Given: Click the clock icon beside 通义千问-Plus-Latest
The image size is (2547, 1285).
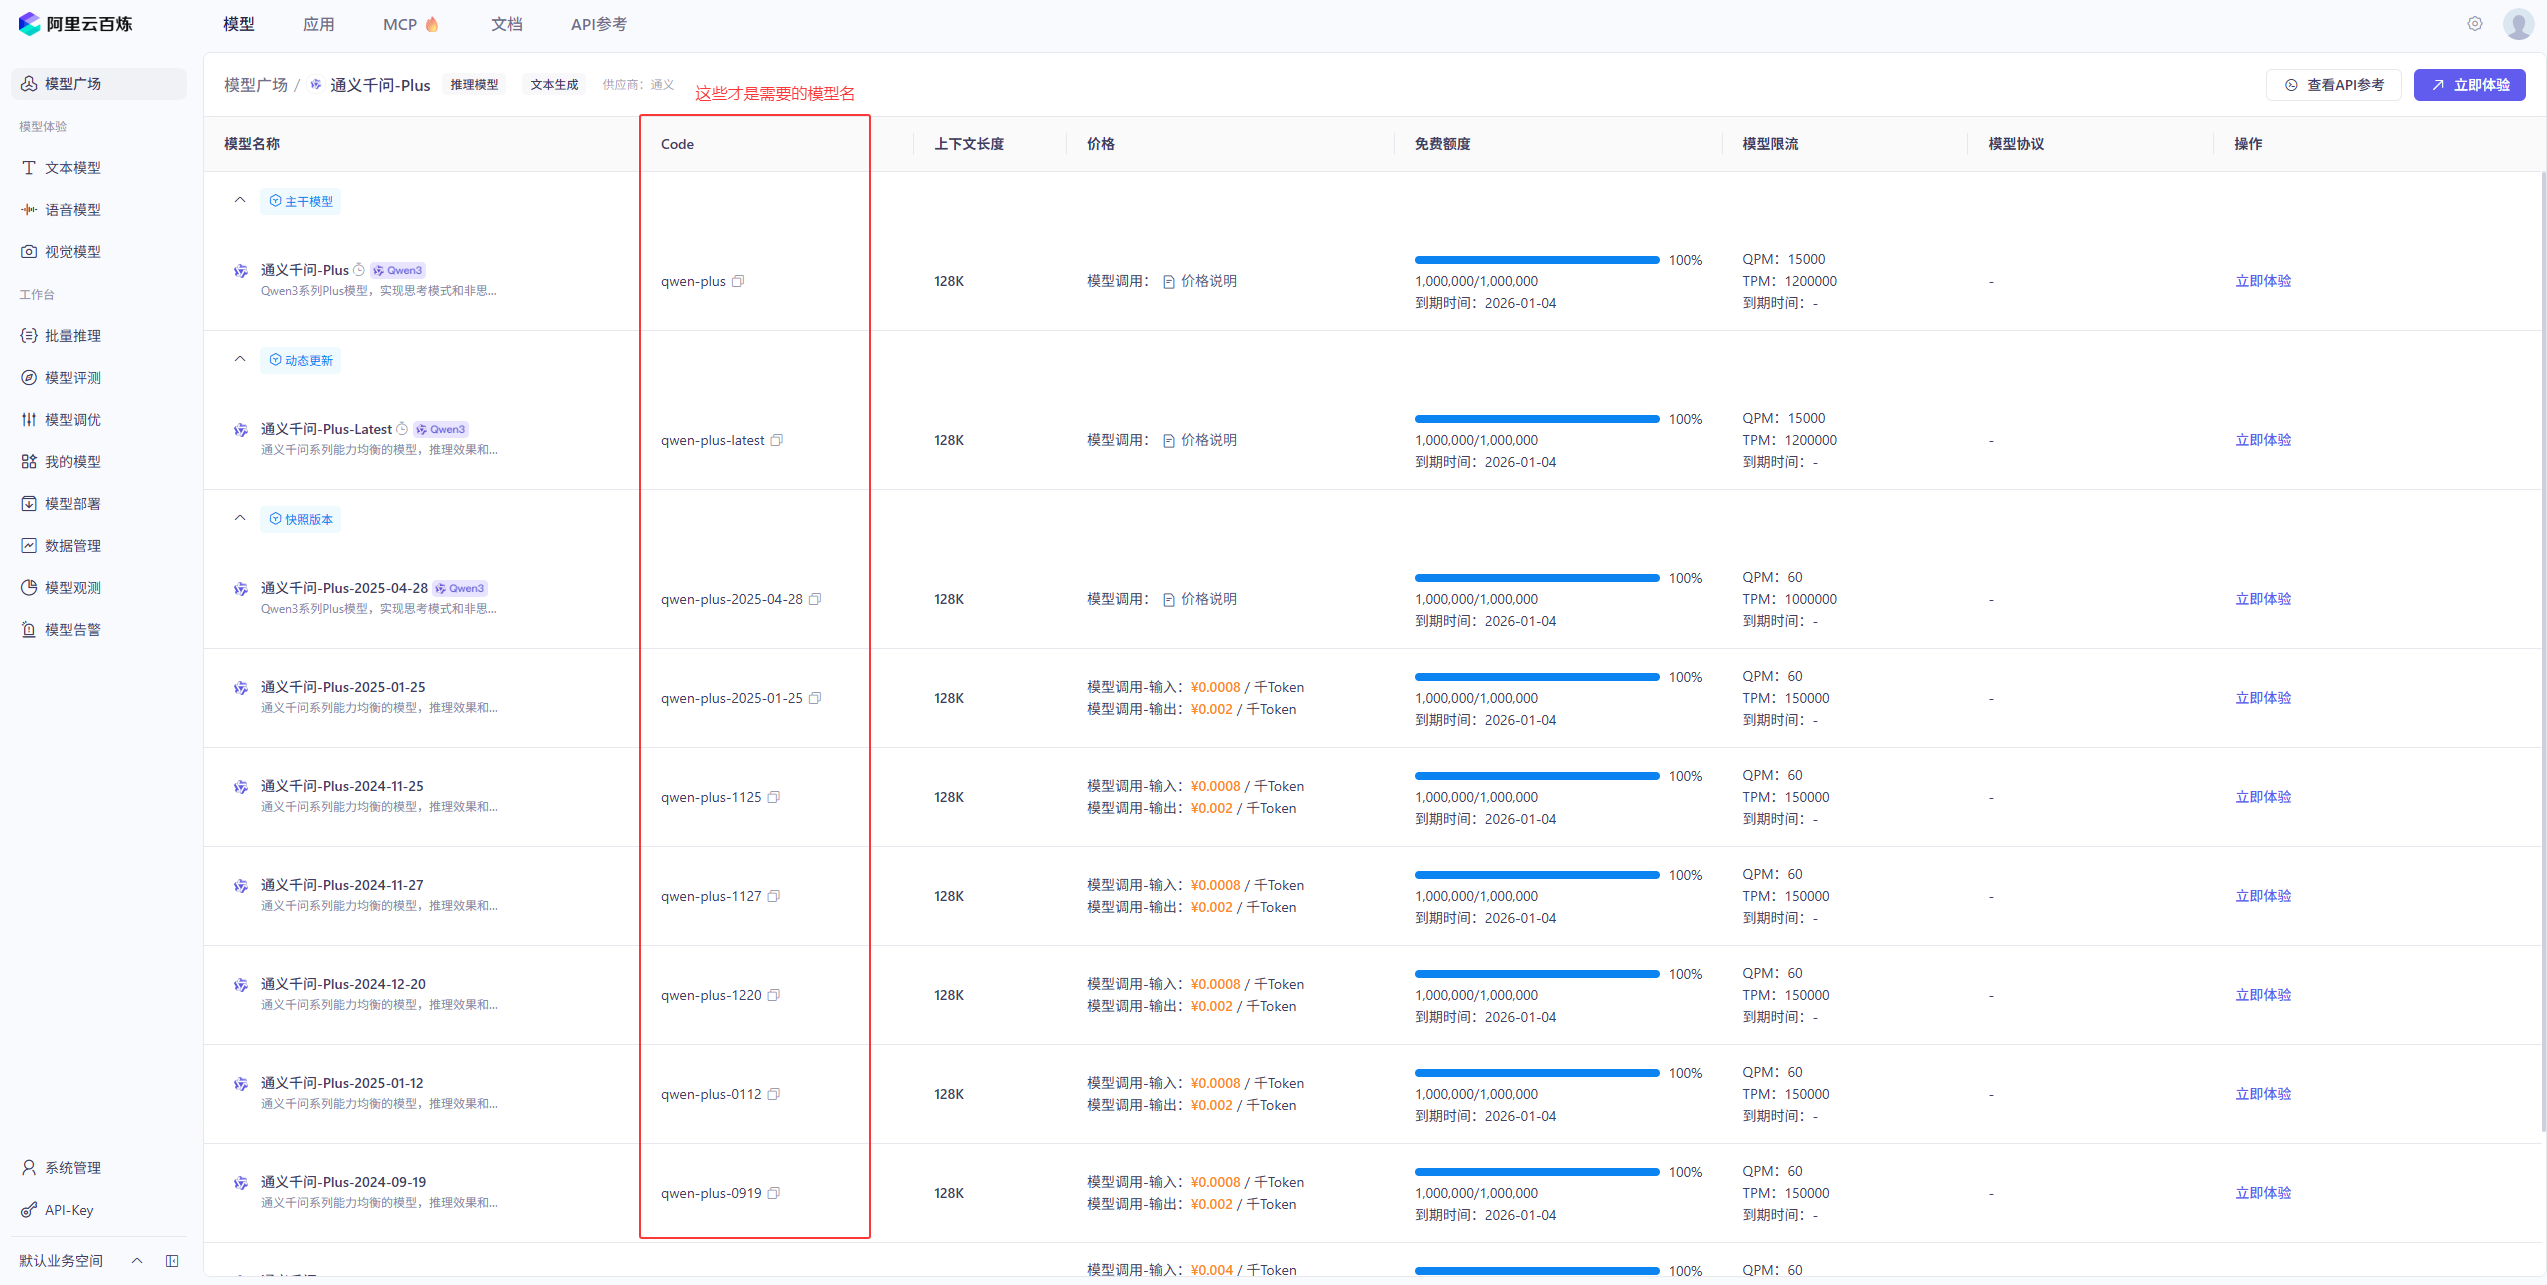Looking at the screenshot, I should coord(402,429).
